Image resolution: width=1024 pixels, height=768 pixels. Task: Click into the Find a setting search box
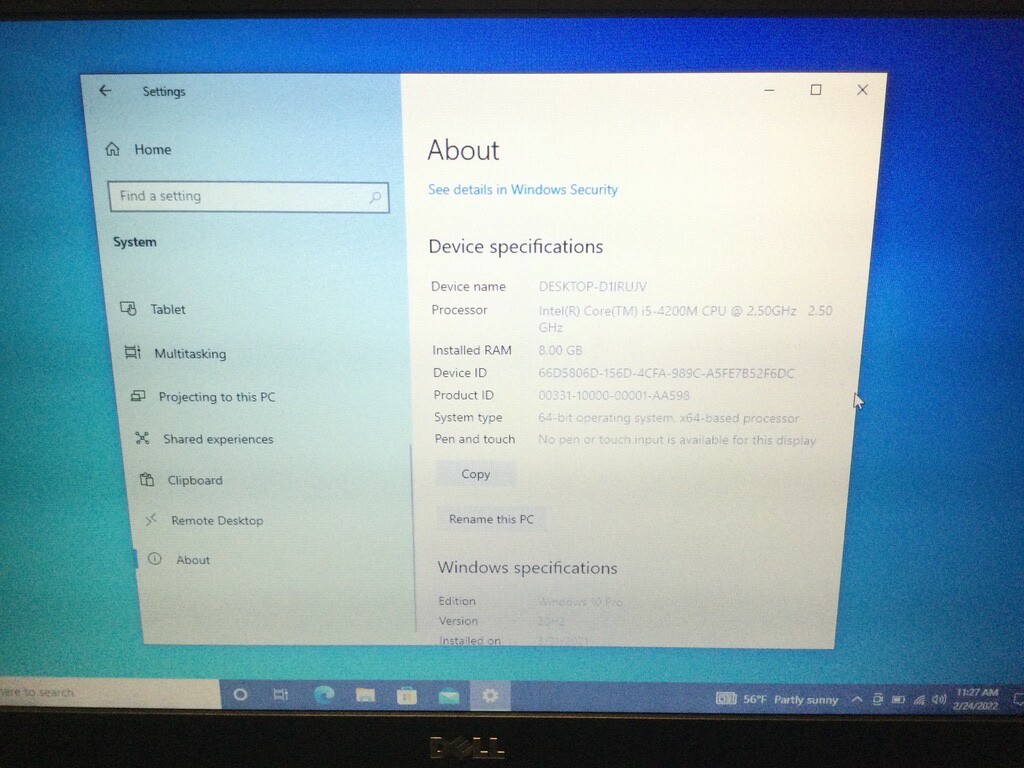(x=249, y=197)
